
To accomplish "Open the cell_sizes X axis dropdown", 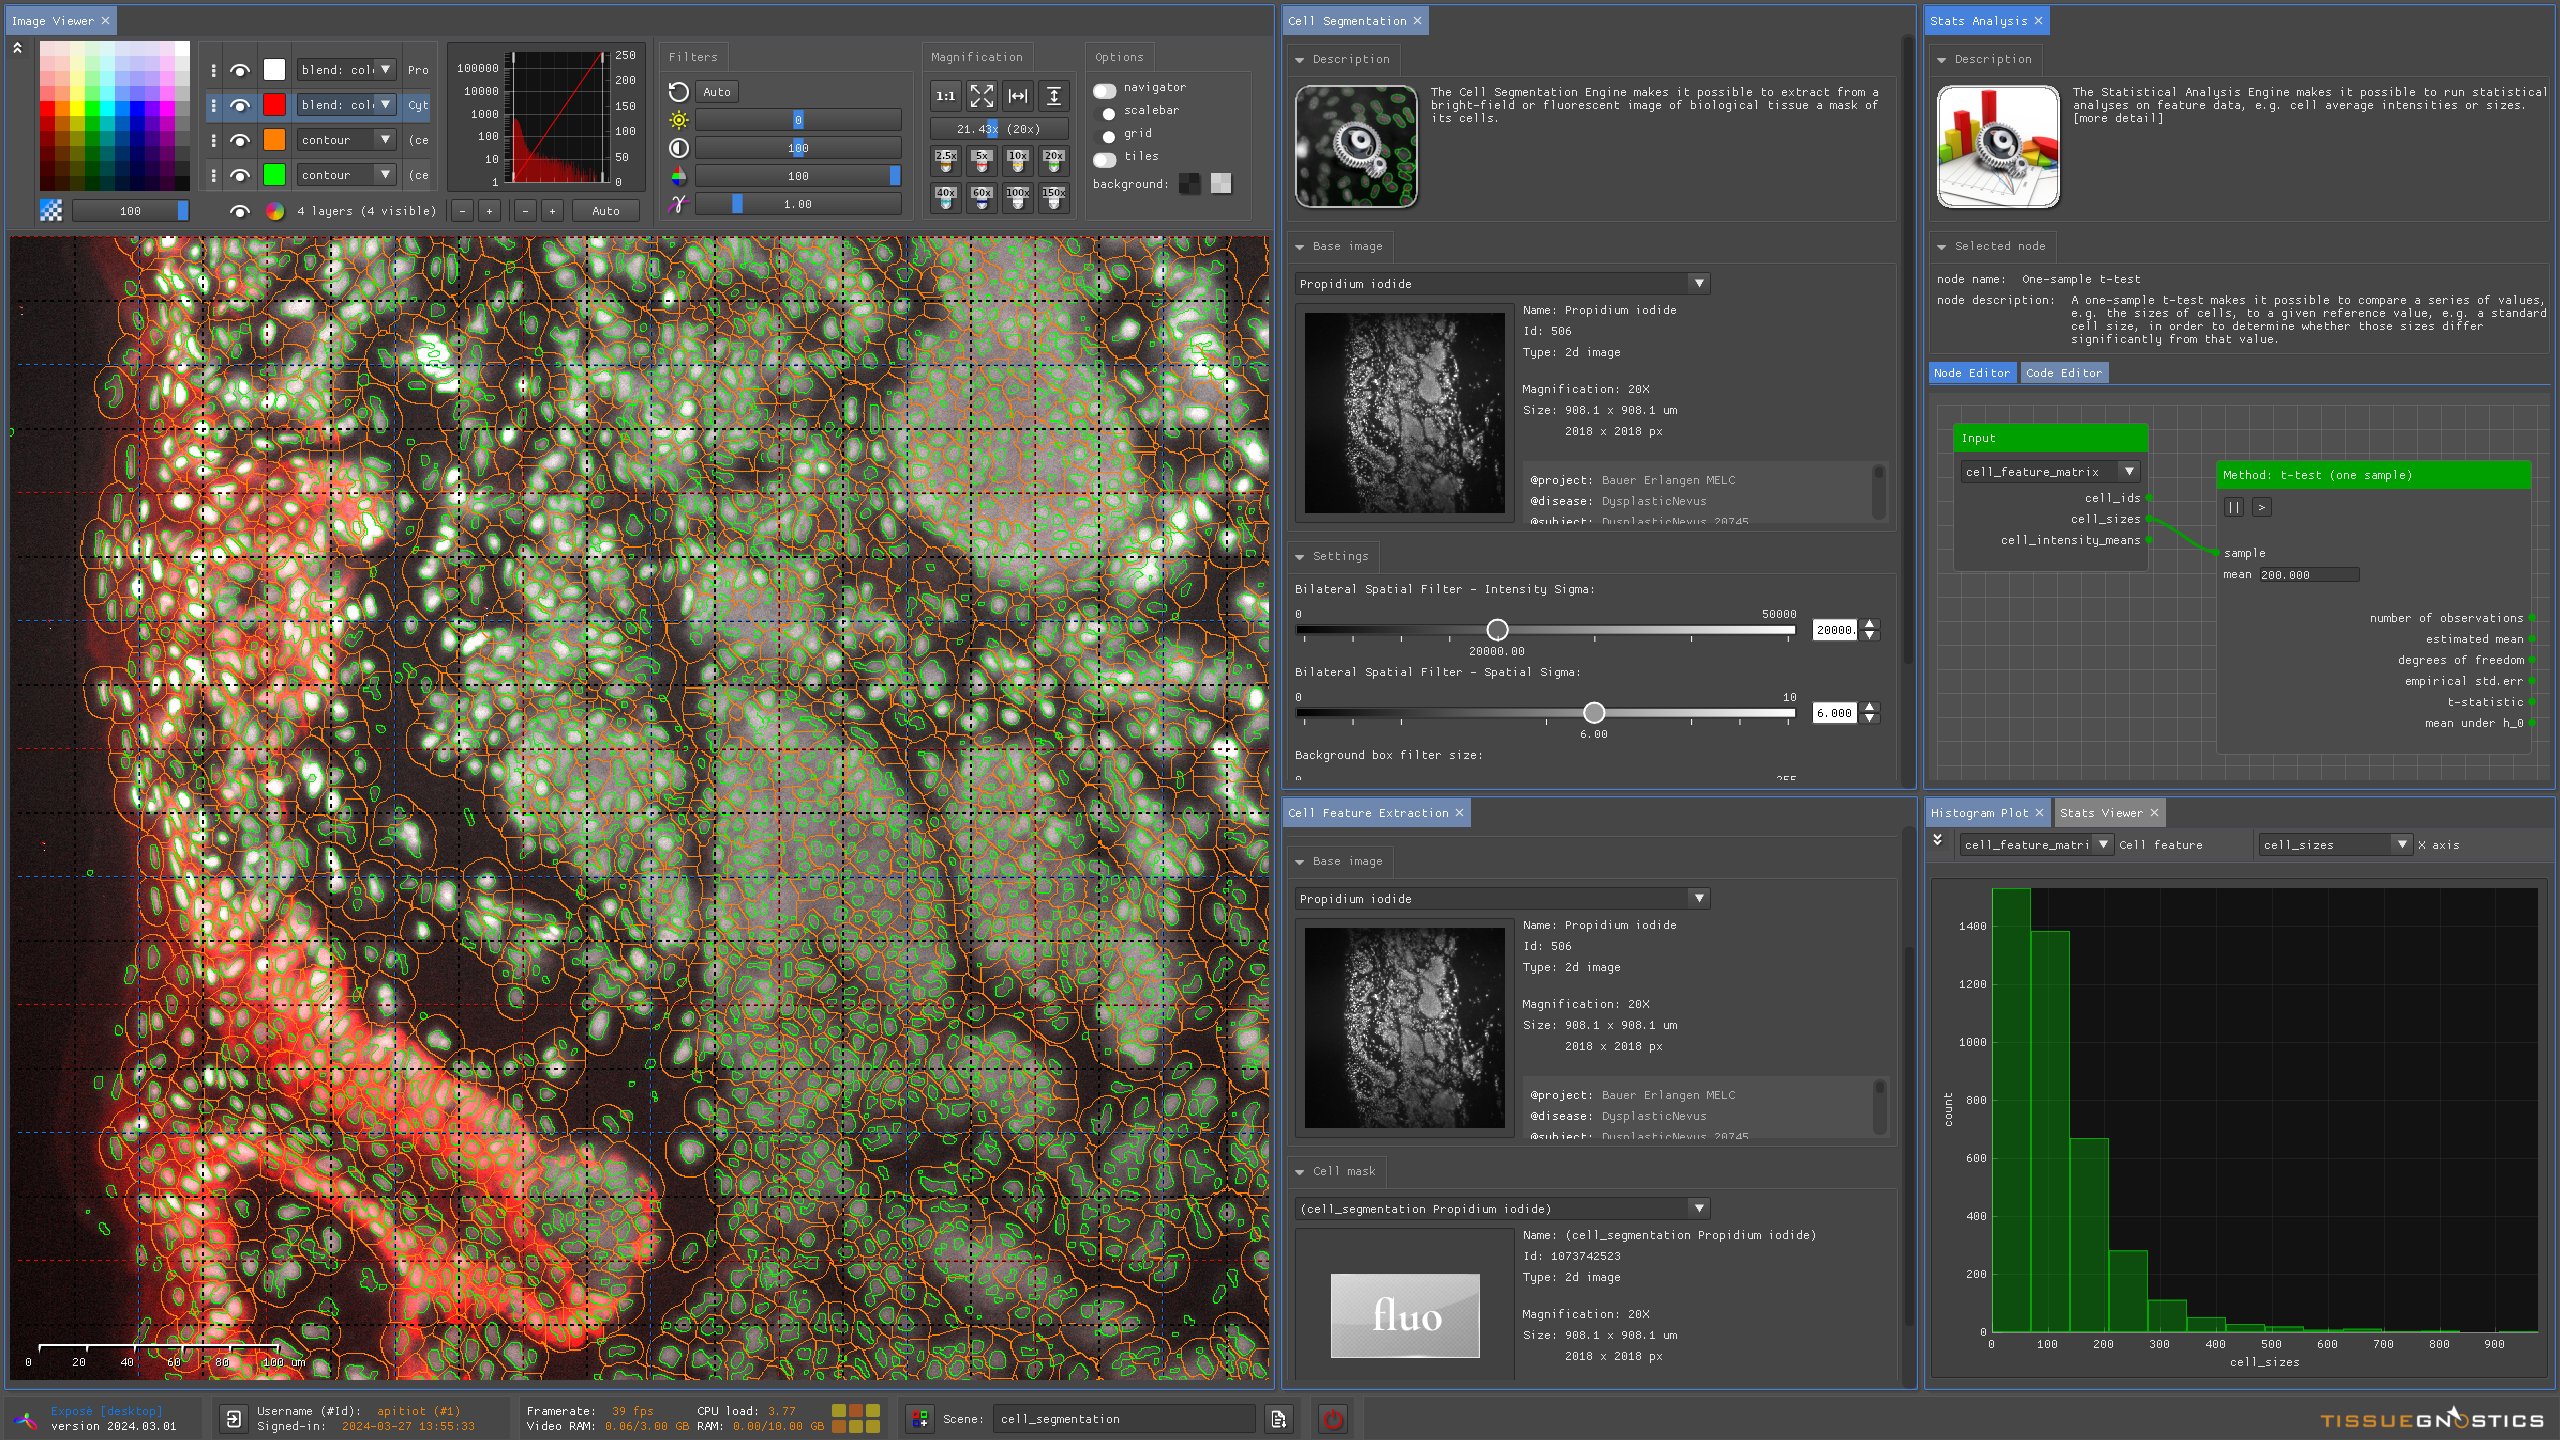I will pyautogui.click(x=2401, y=845).
